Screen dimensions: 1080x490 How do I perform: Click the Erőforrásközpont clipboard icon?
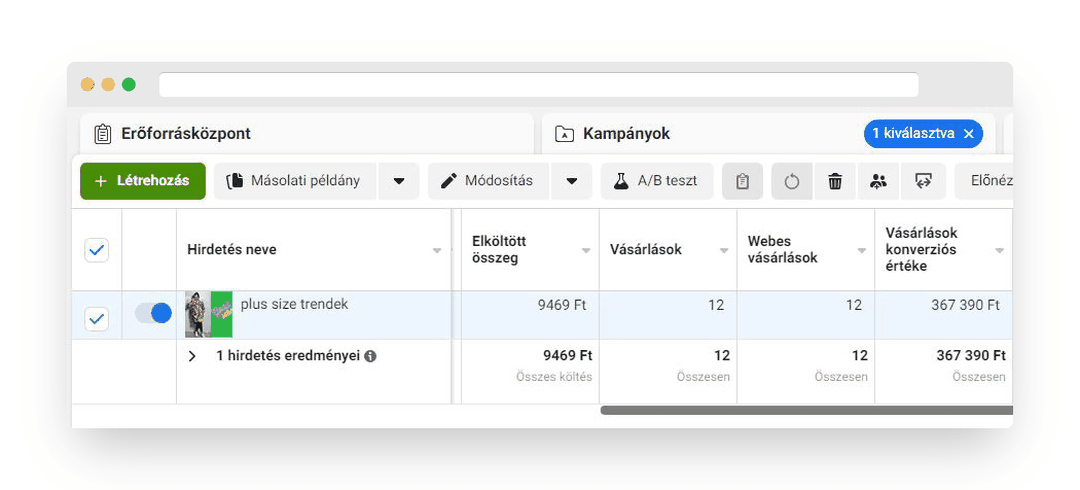[103, 134]
